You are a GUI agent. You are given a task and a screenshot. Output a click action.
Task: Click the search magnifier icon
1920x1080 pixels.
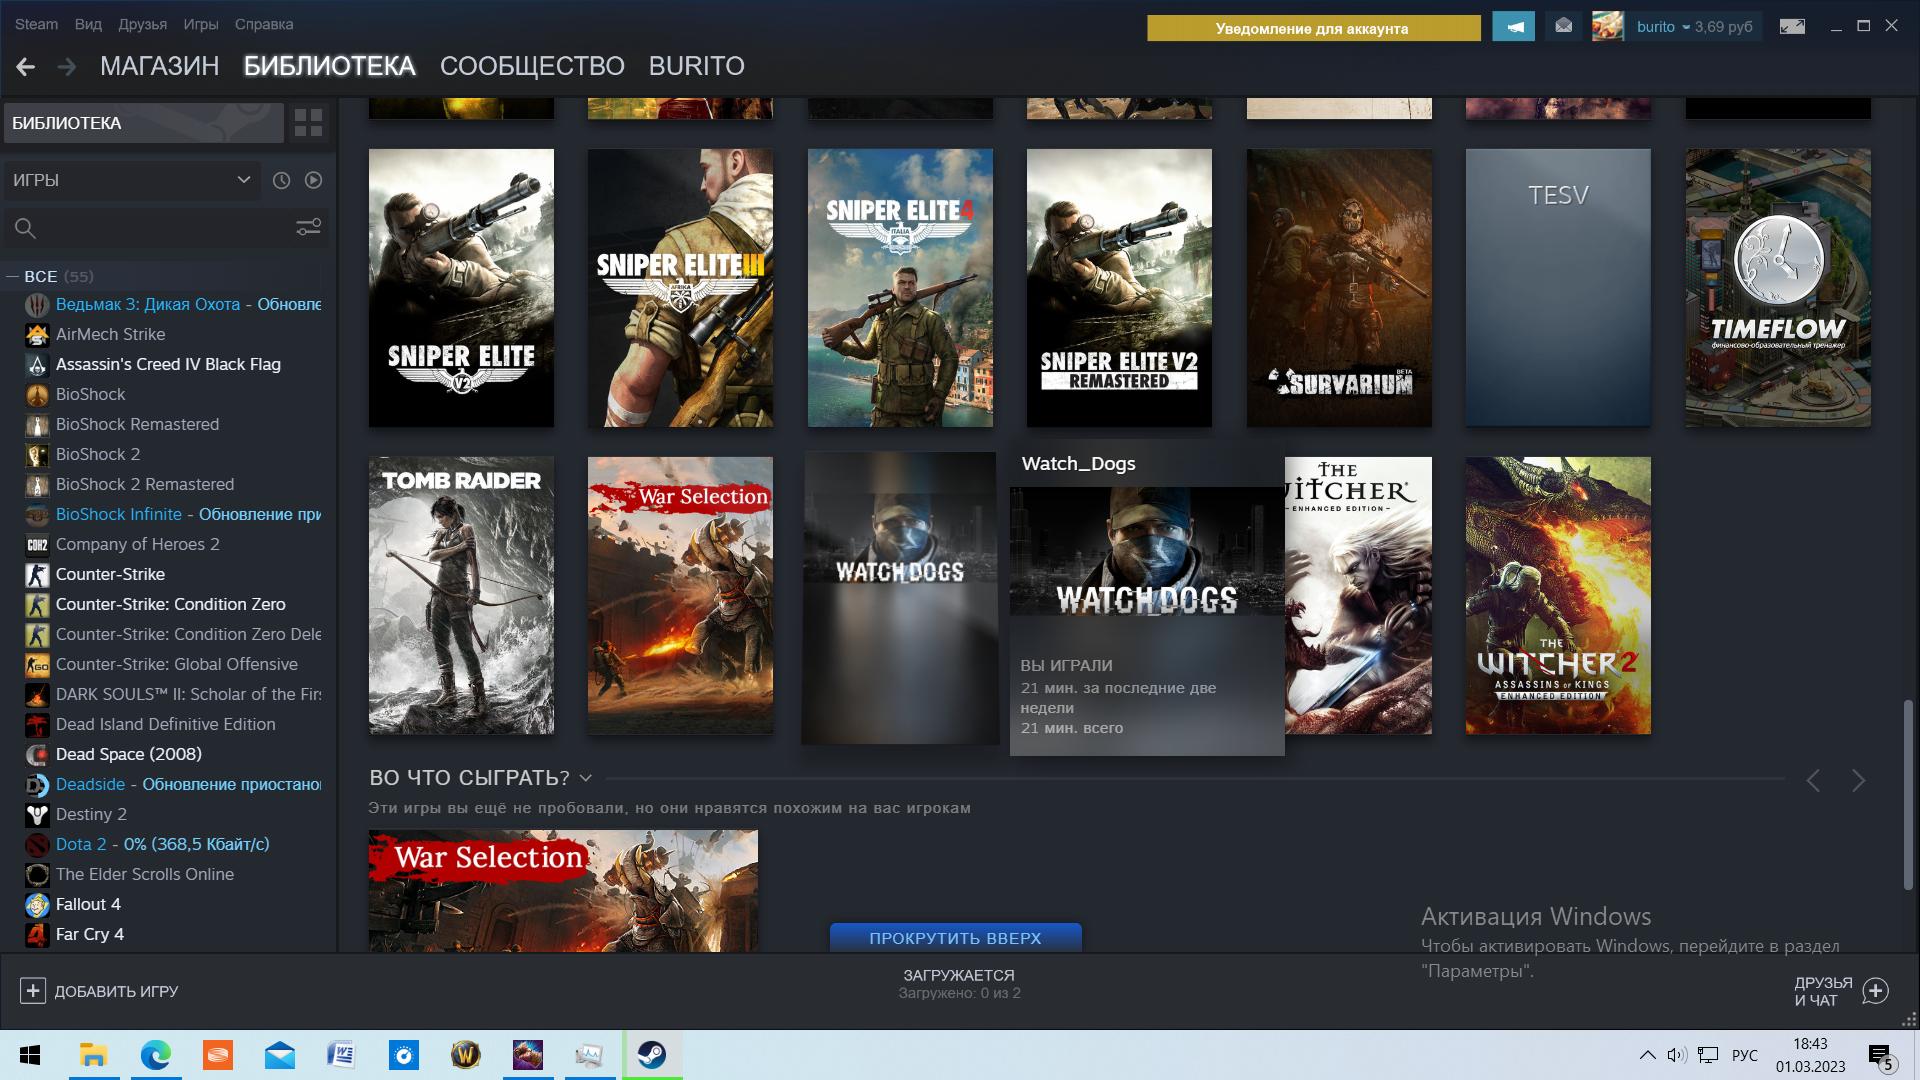[26, 229]
